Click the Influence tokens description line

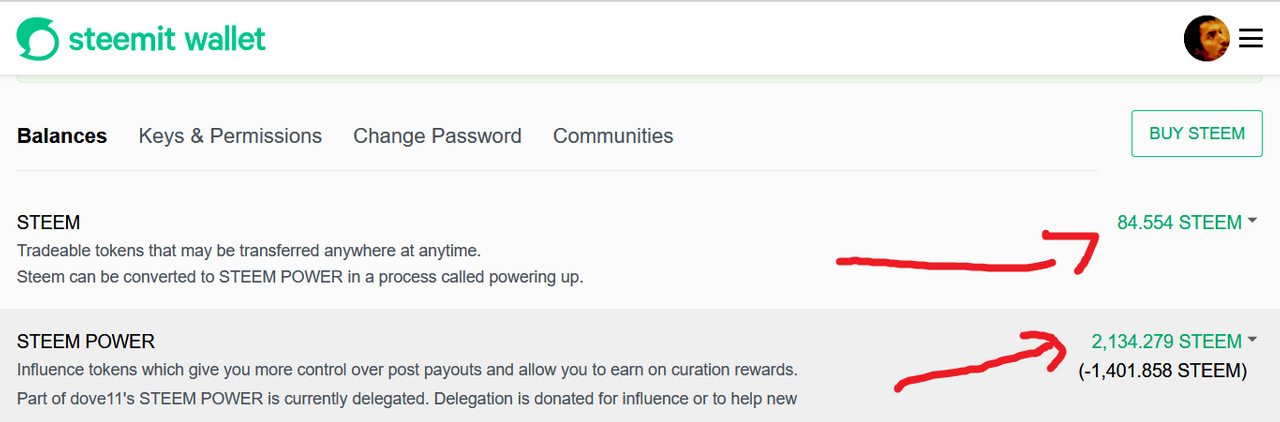407,370
